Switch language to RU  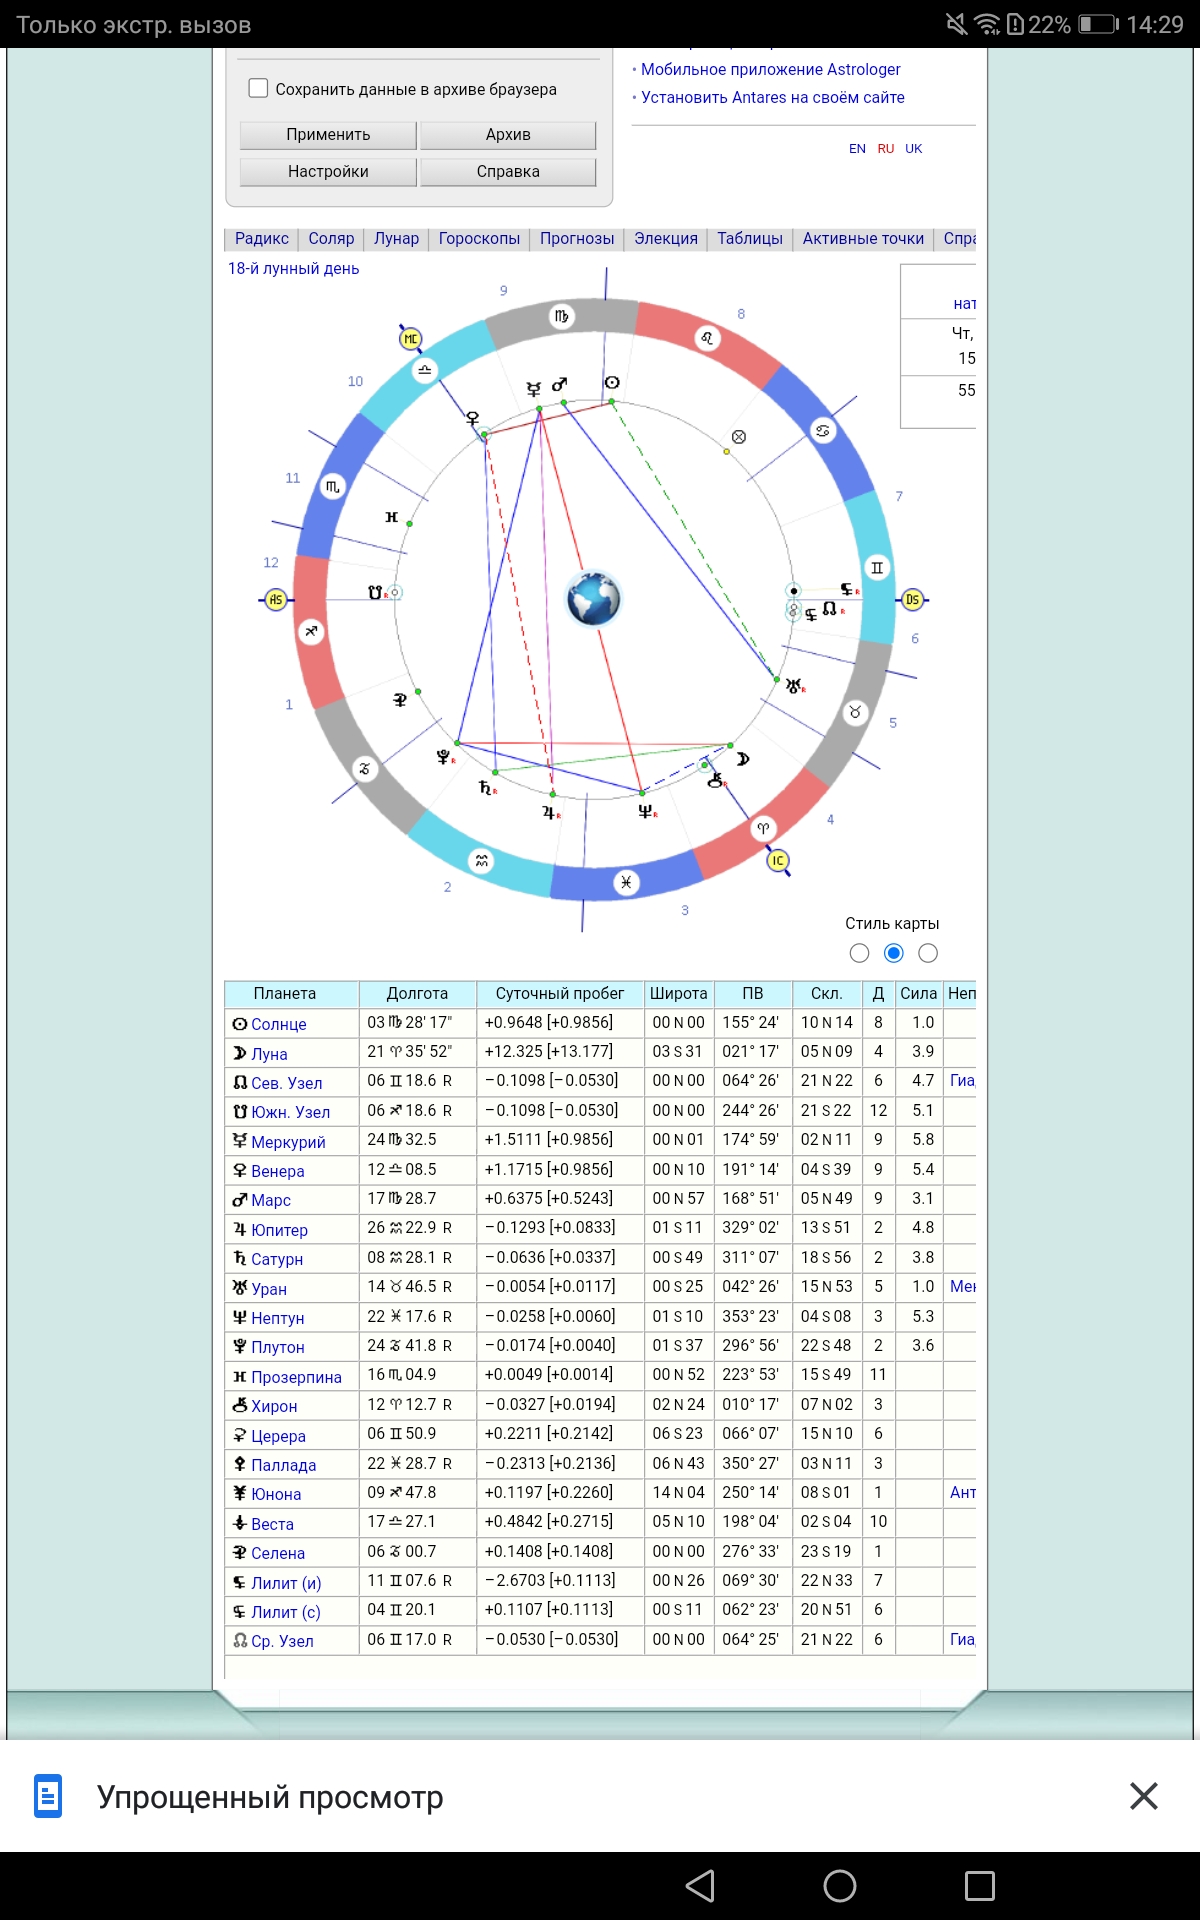coord(886,148)
